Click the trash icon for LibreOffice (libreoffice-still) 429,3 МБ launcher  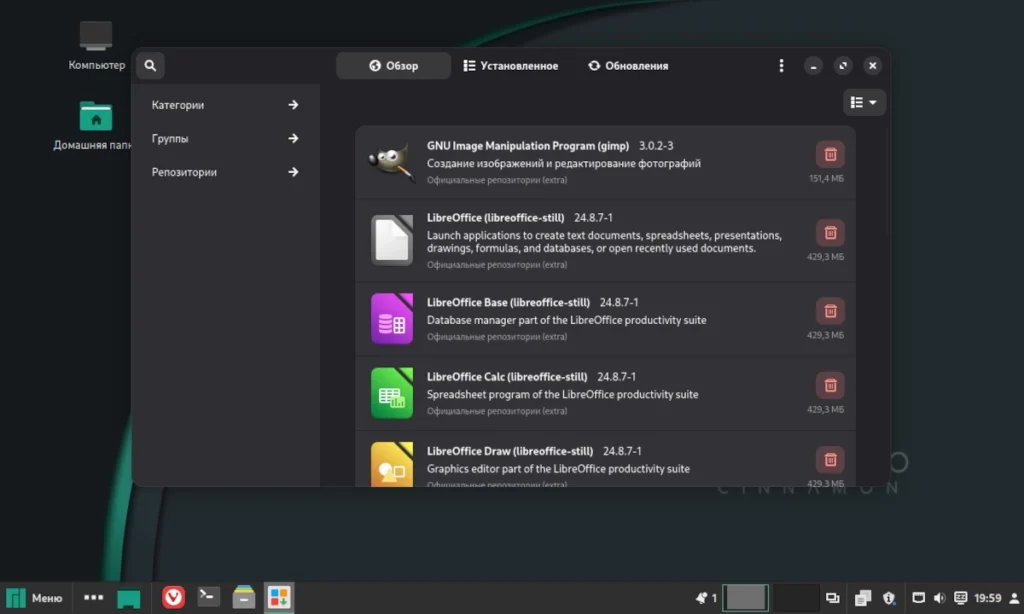(830, 233)
